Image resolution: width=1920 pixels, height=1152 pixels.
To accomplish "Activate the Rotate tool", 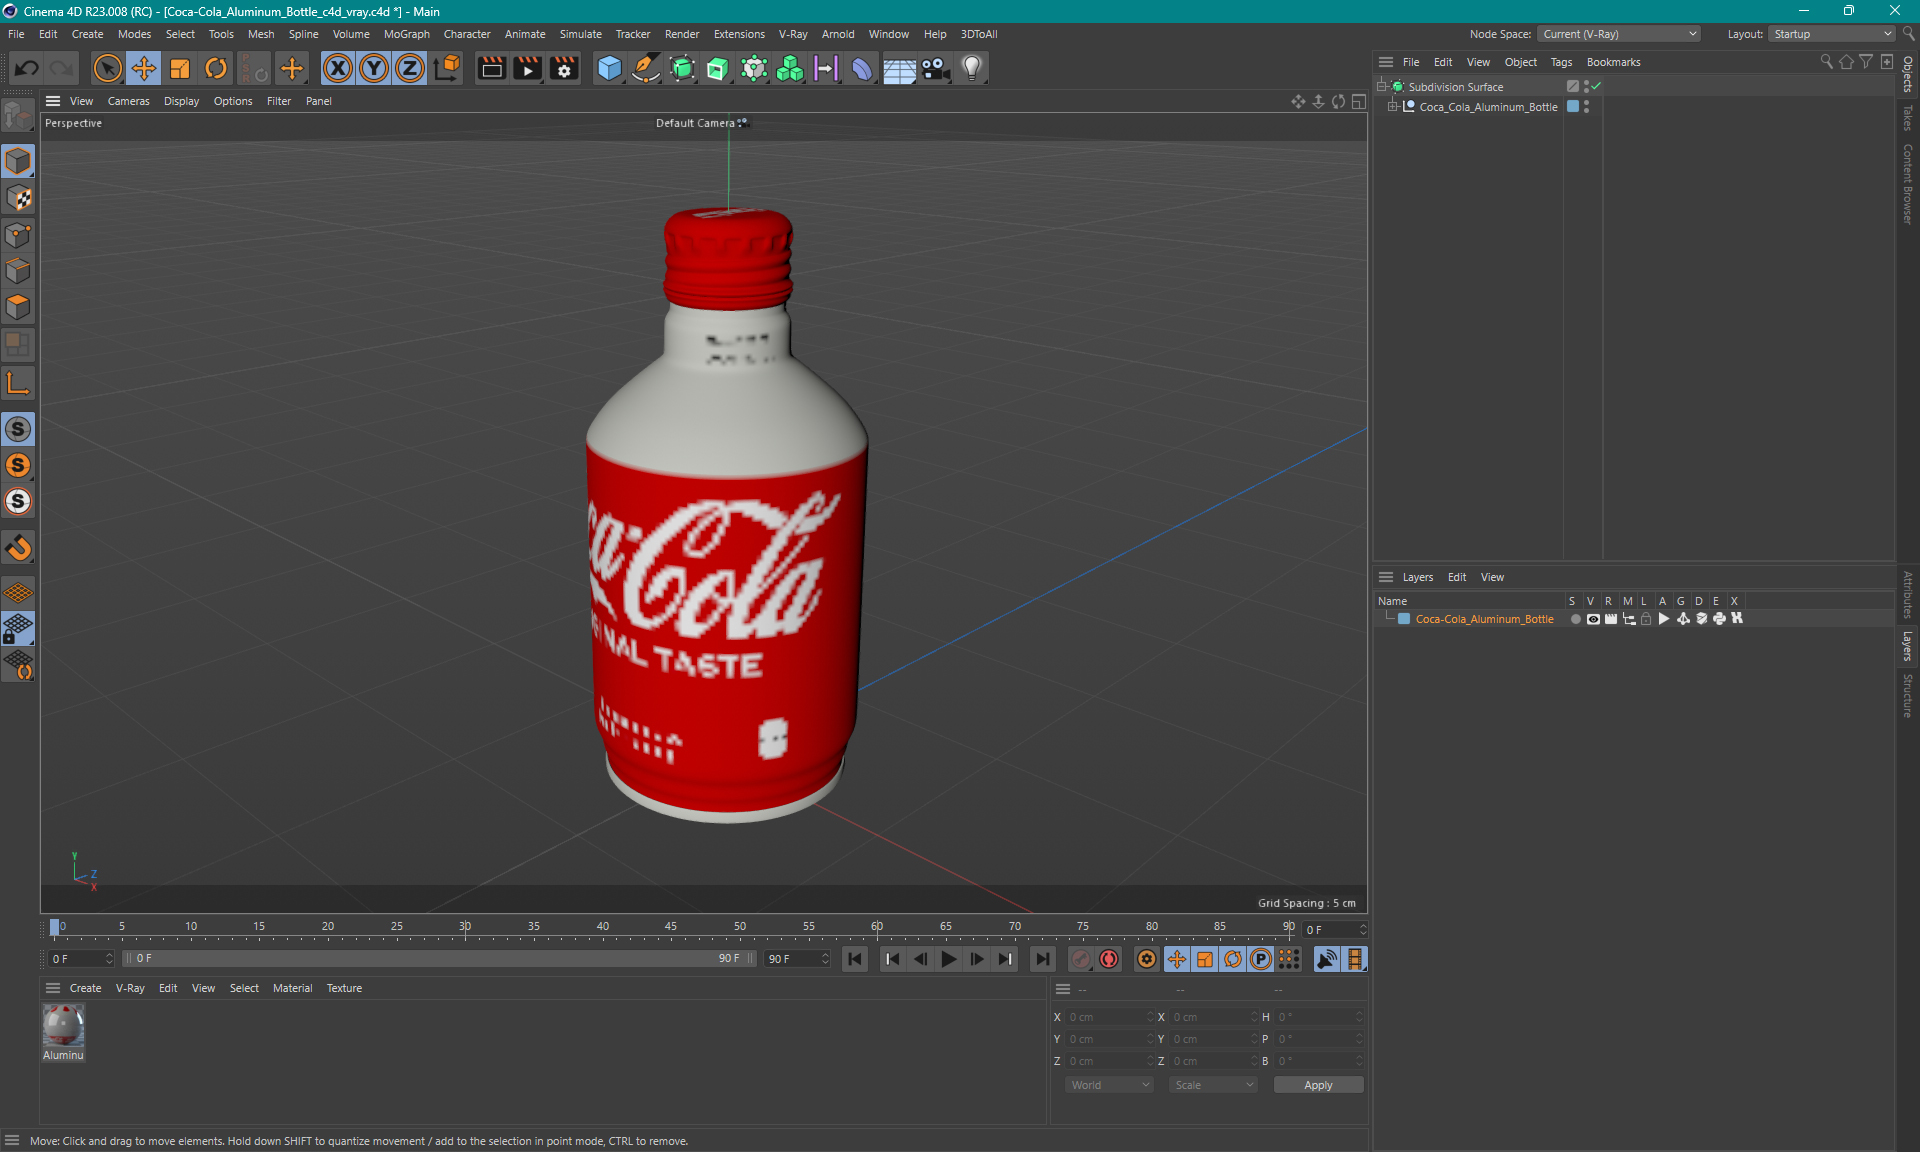I will pyautogui.click(x=216, y=68).
